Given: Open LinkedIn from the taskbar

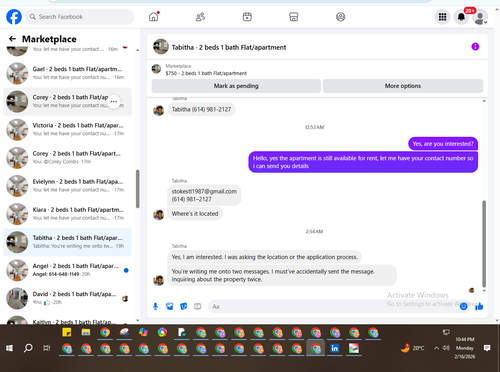Looking at the screenshot, I should tap(334, 348).
